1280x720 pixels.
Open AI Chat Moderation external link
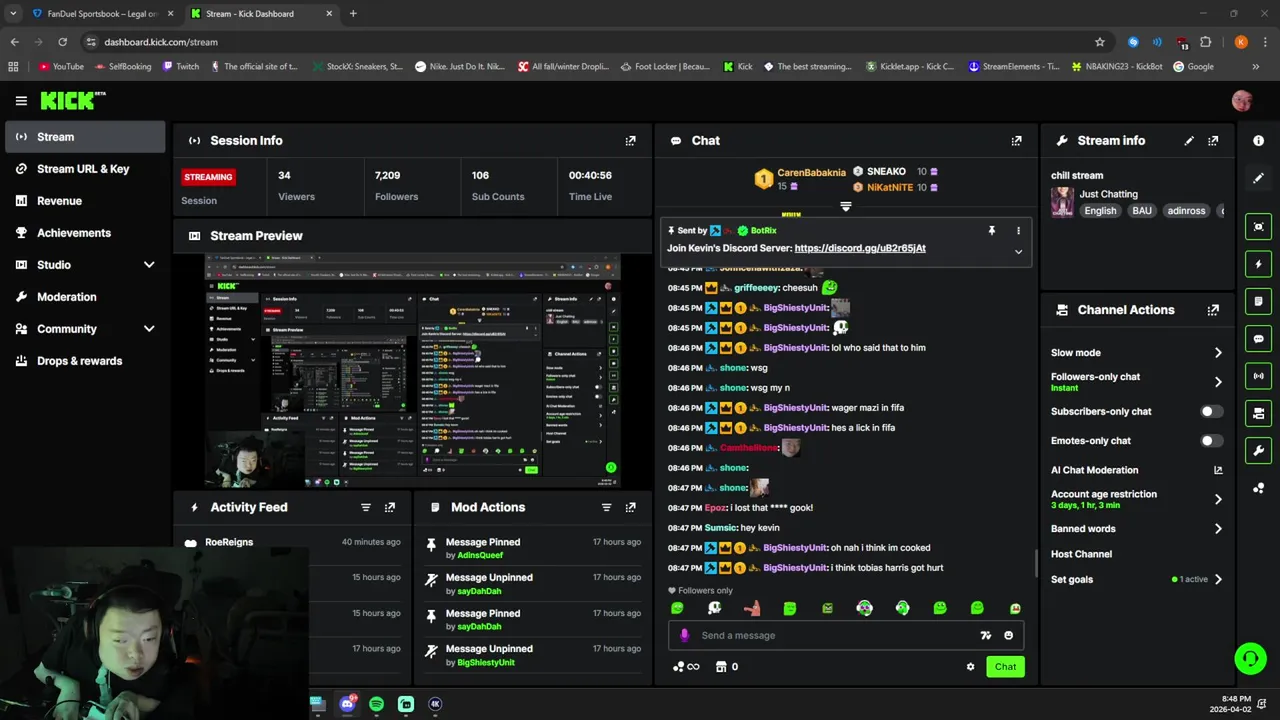pyautogui.click(x=1218, y=470)
